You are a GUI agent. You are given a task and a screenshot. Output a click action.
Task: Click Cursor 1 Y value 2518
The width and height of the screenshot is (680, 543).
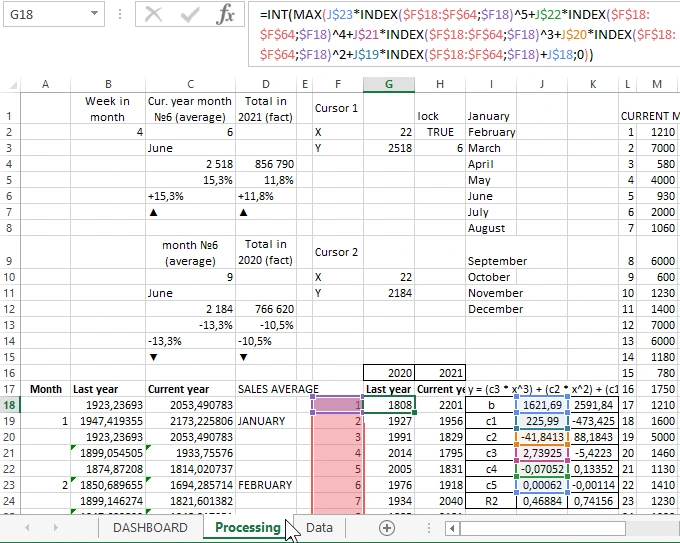tap(389, 148)
